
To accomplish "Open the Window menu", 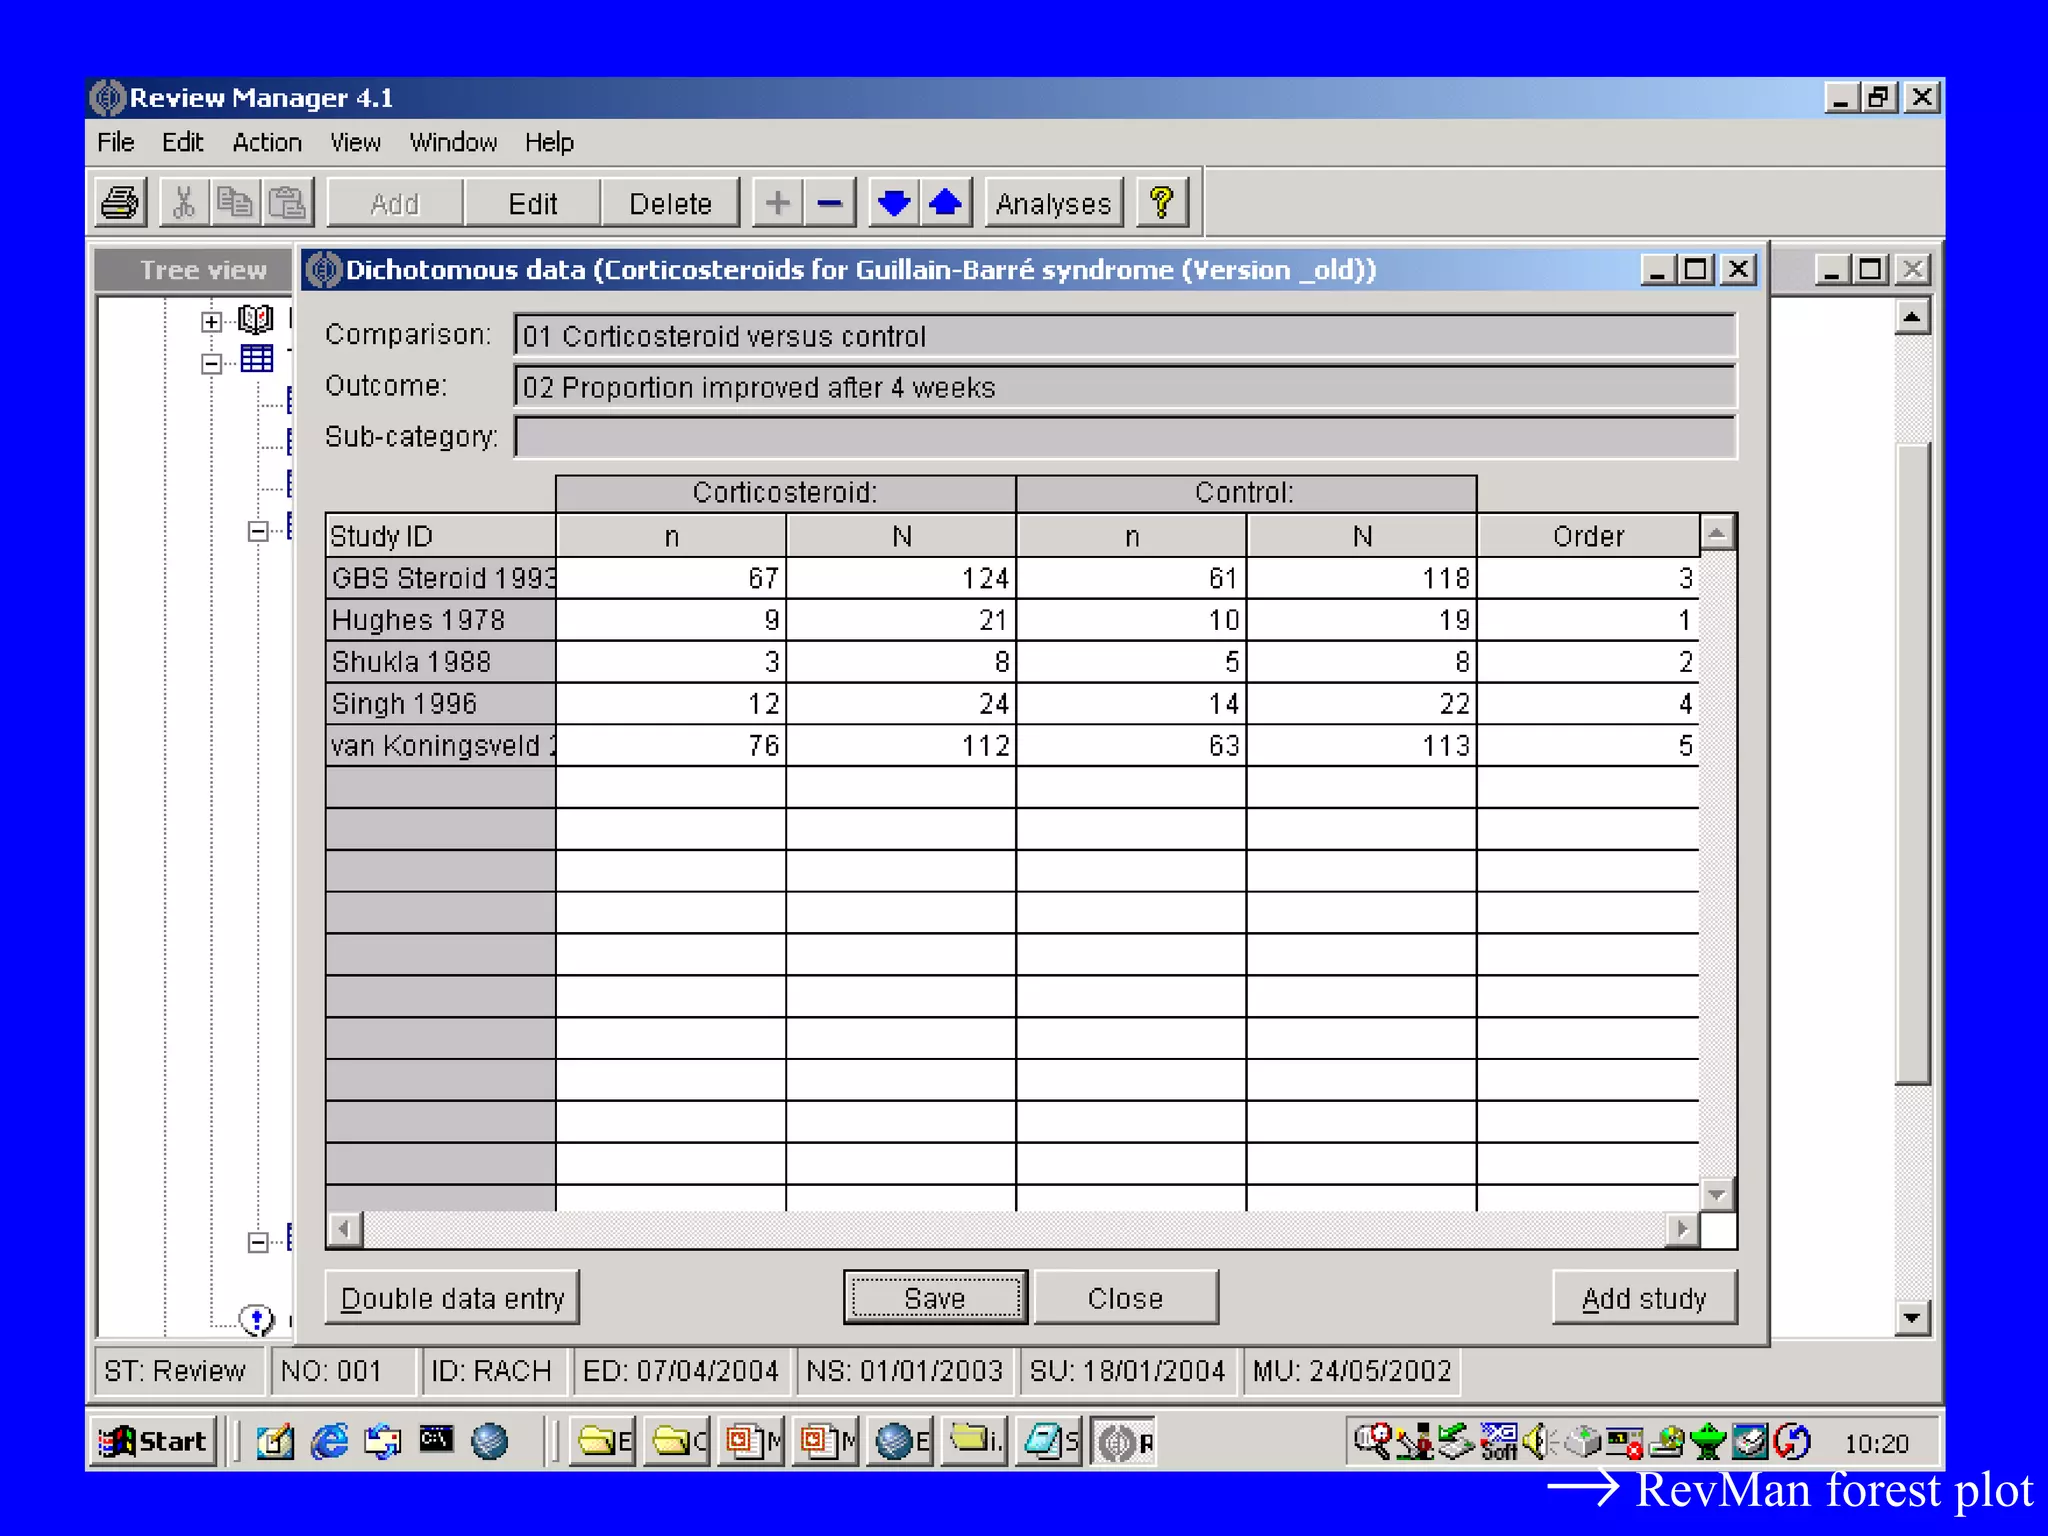I will (453, 143).
